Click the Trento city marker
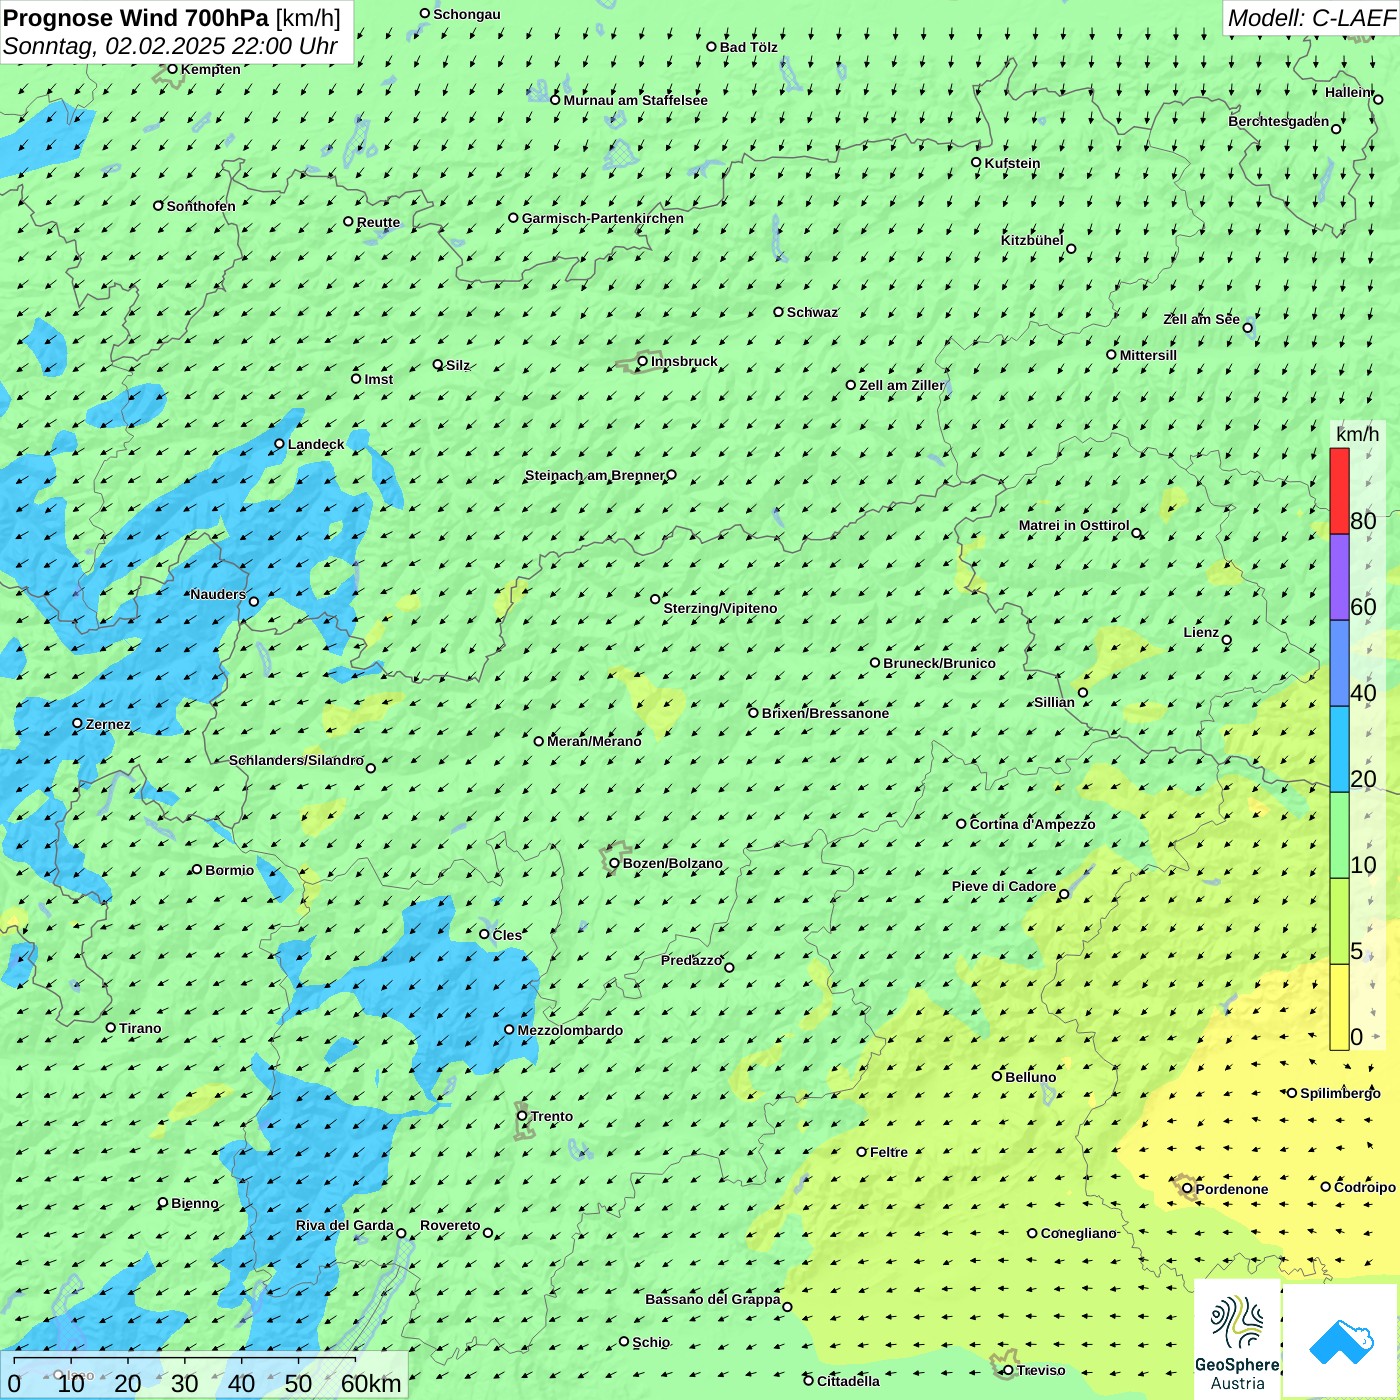 (x=522, y=1116)
